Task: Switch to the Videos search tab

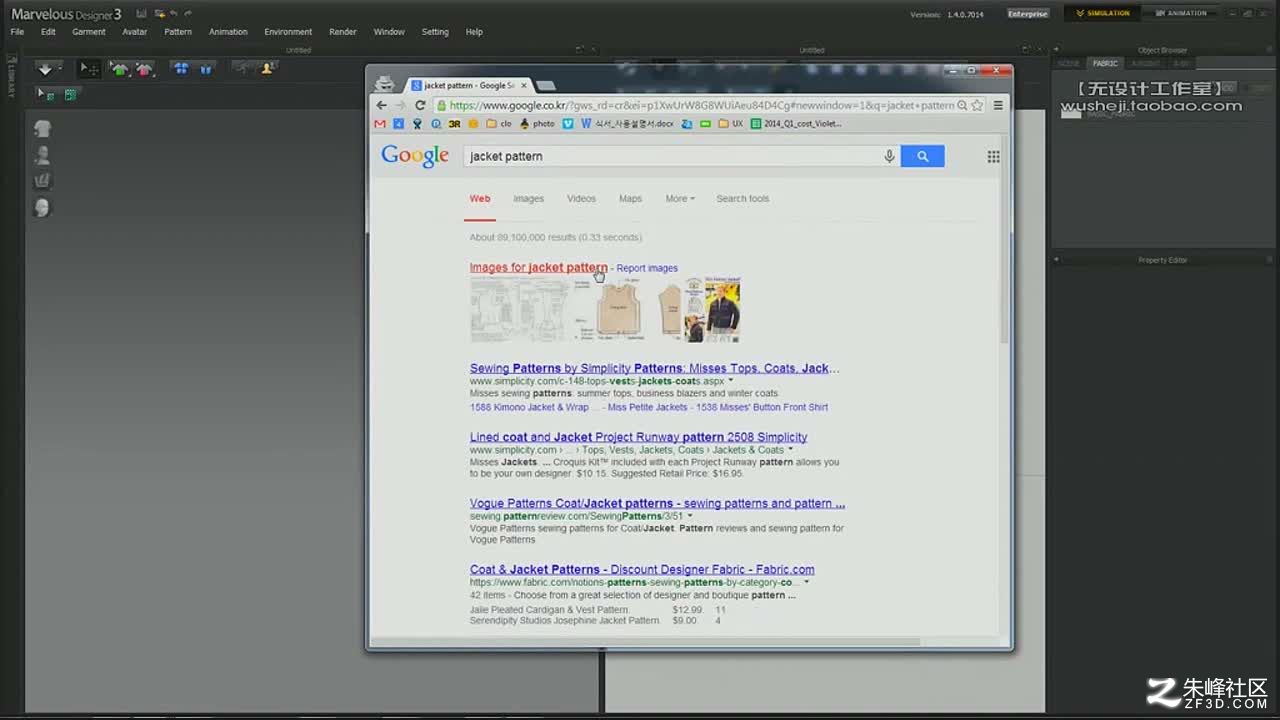Action: 581,198
